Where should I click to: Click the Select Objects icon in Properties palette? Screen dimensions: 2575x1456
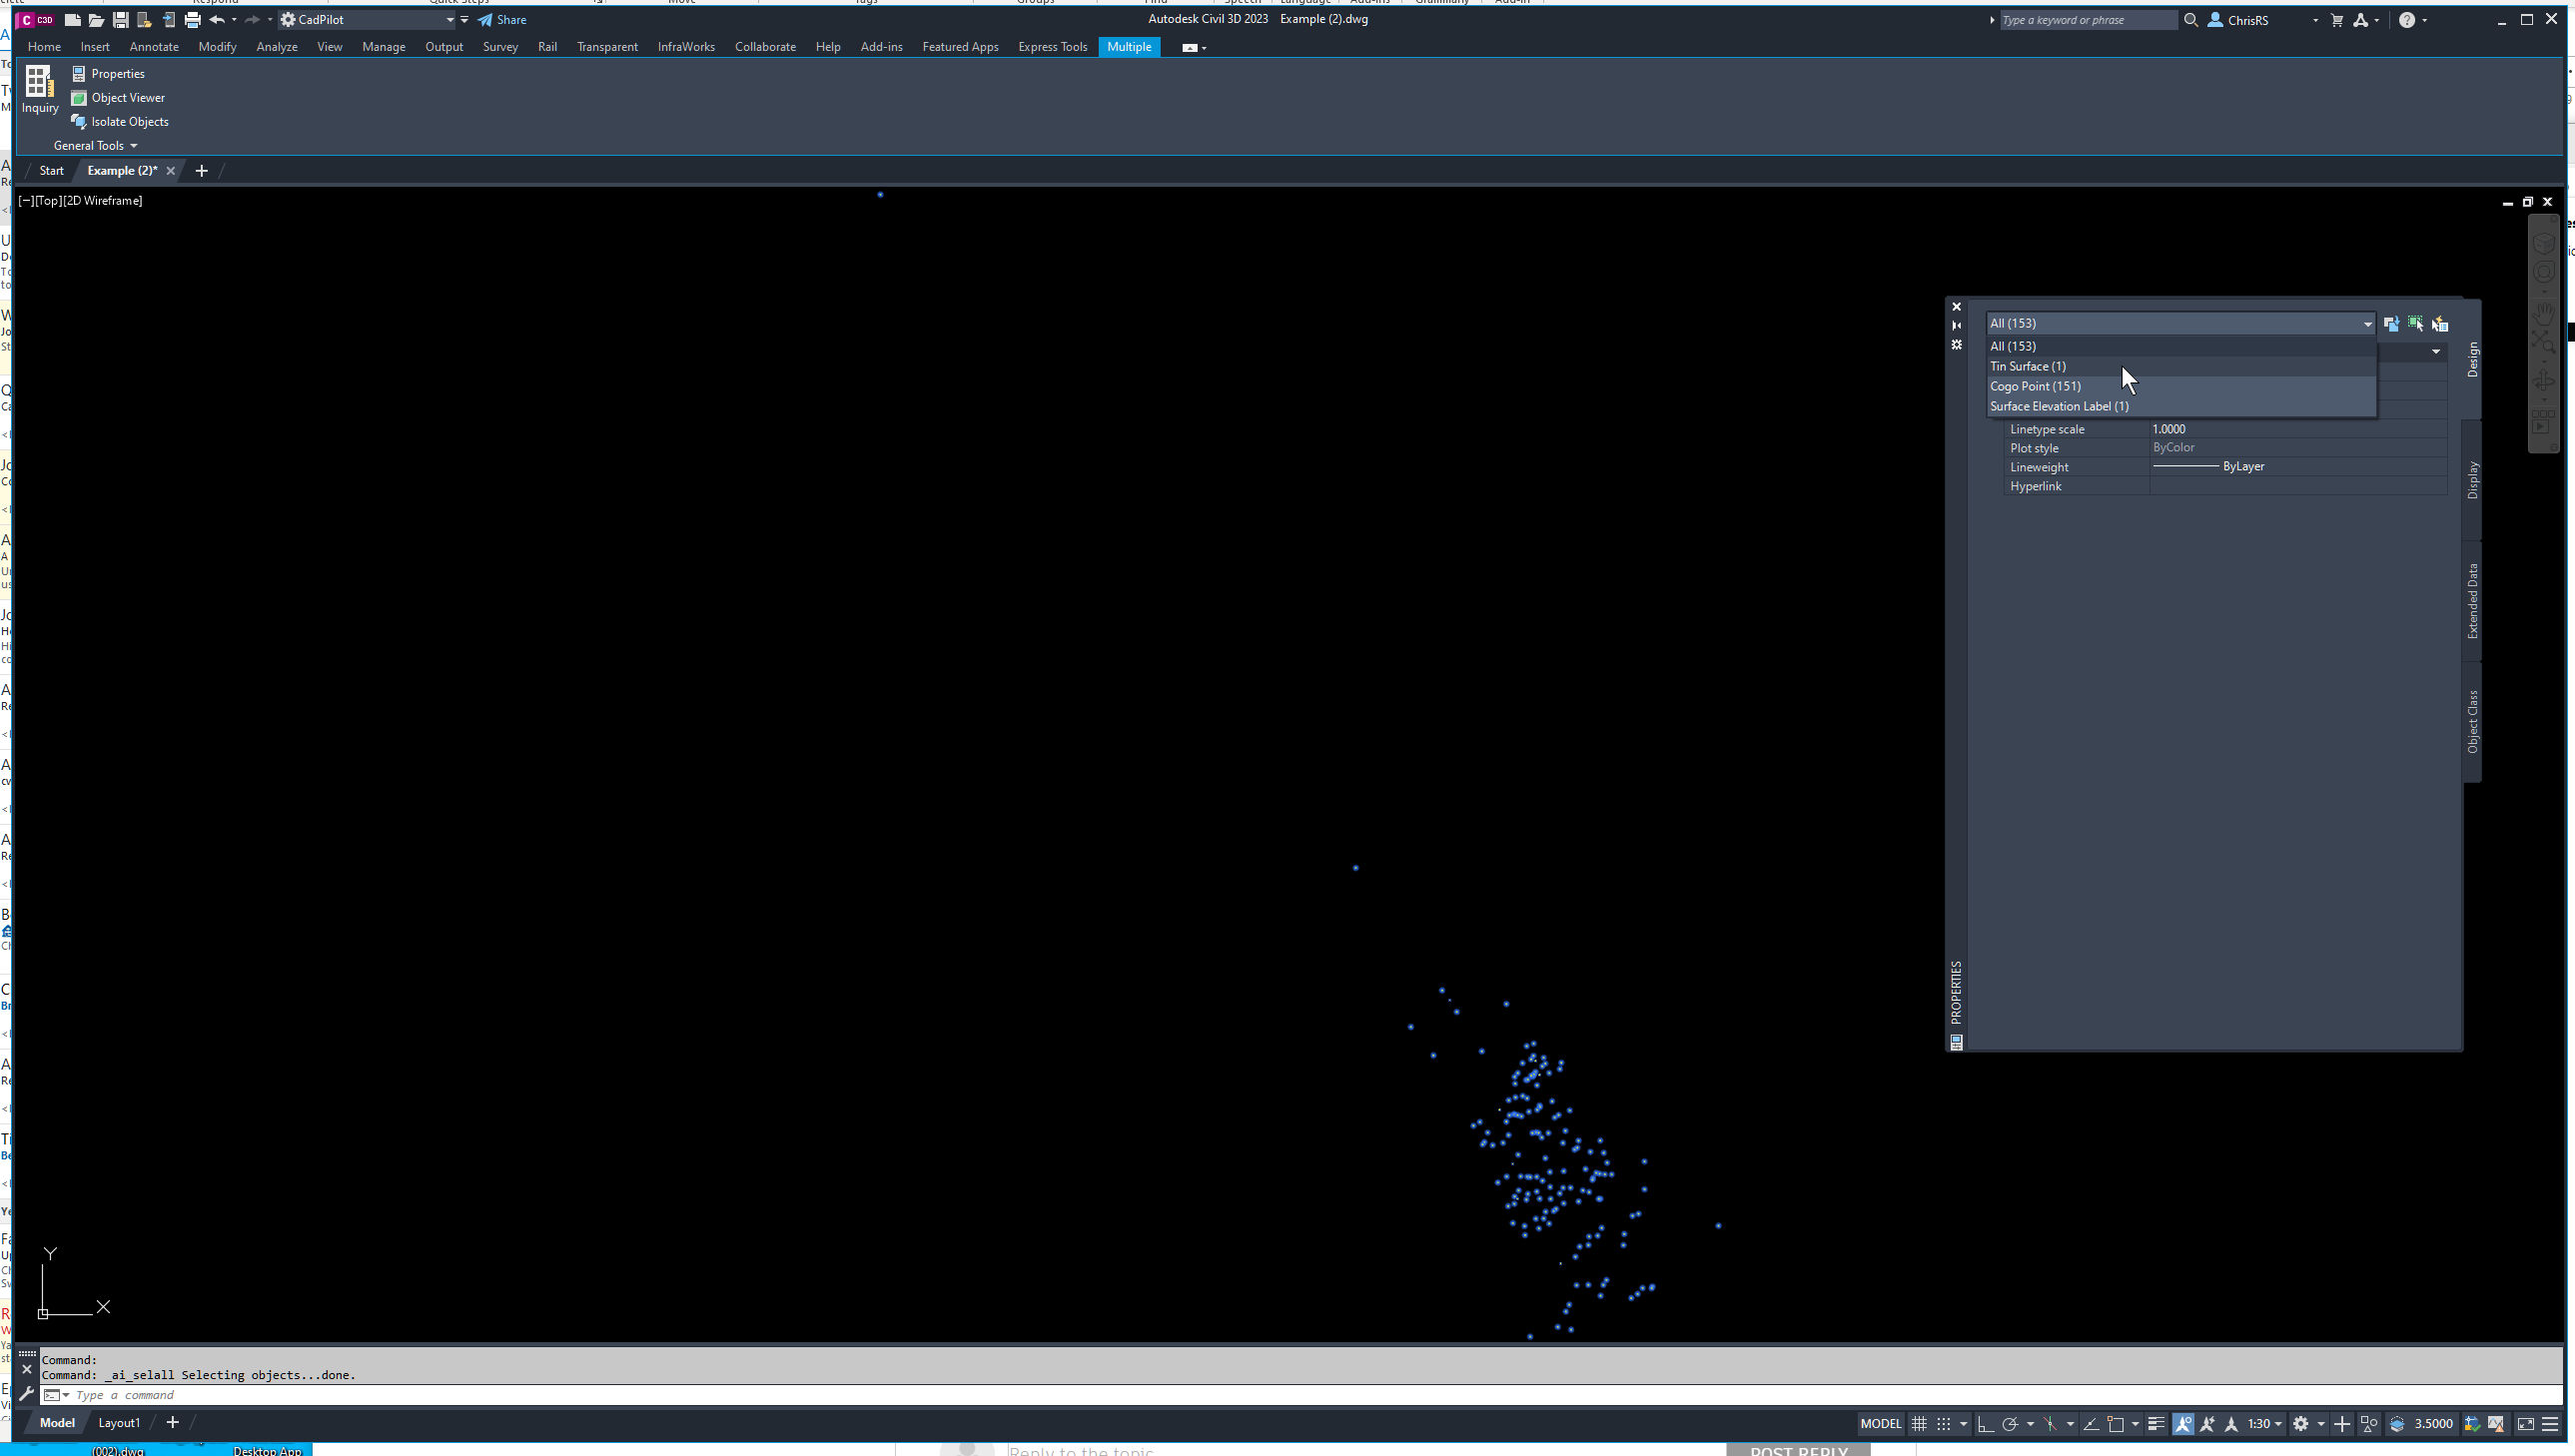(x=2416, y=323)
